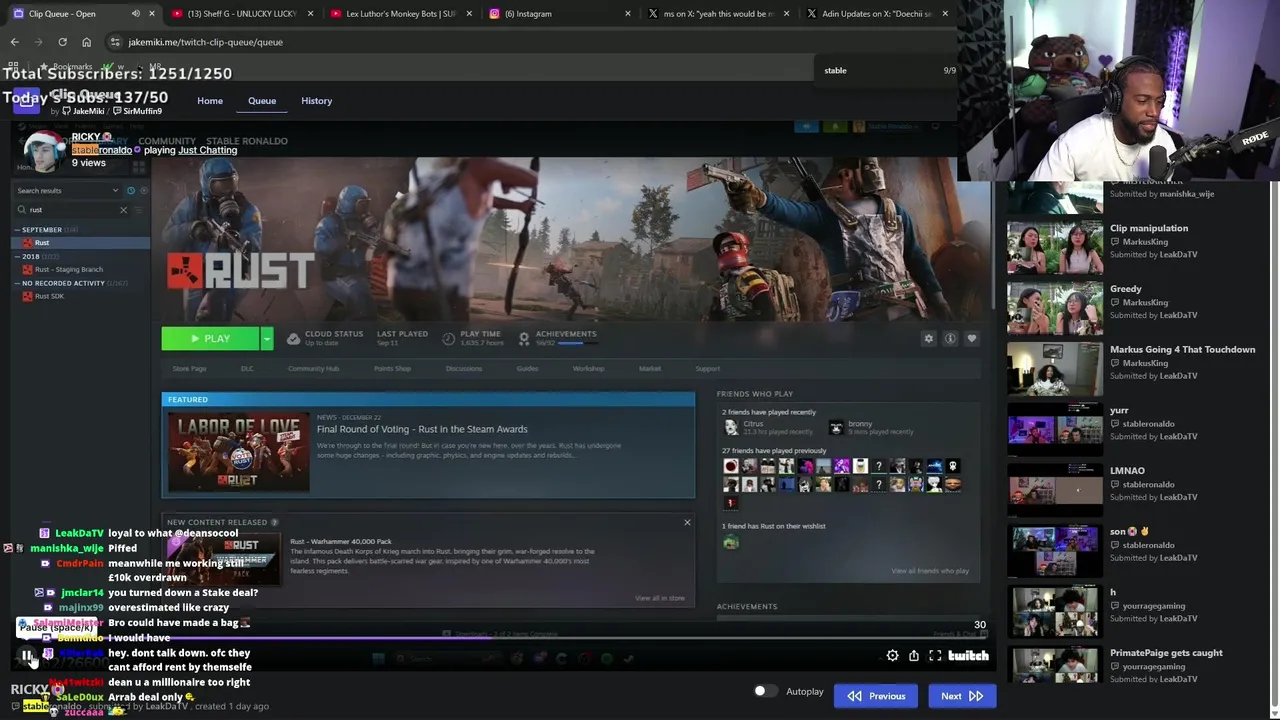Clear the rust search in Steam library
Screen dimensions: 1280x720
(123, 210)
